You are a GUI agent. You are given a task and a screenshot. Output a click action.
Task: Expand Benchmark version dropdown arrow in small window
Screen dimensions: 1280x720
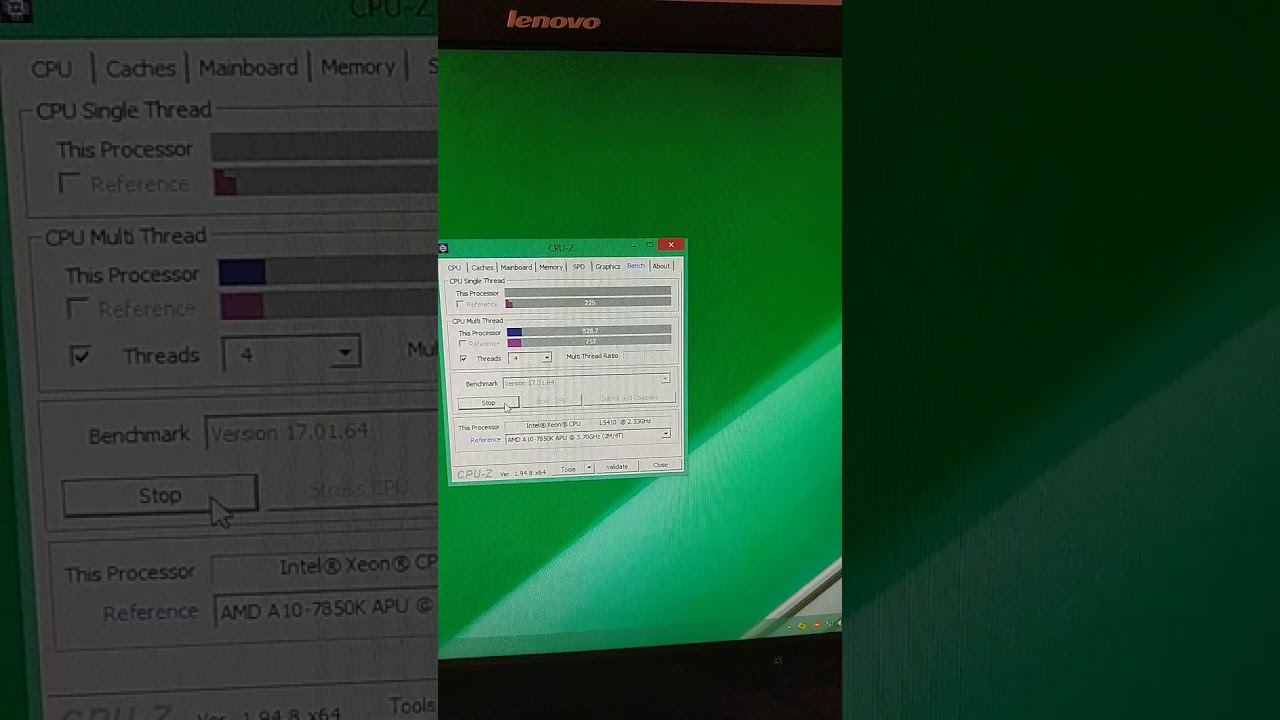tap(665, 378)
